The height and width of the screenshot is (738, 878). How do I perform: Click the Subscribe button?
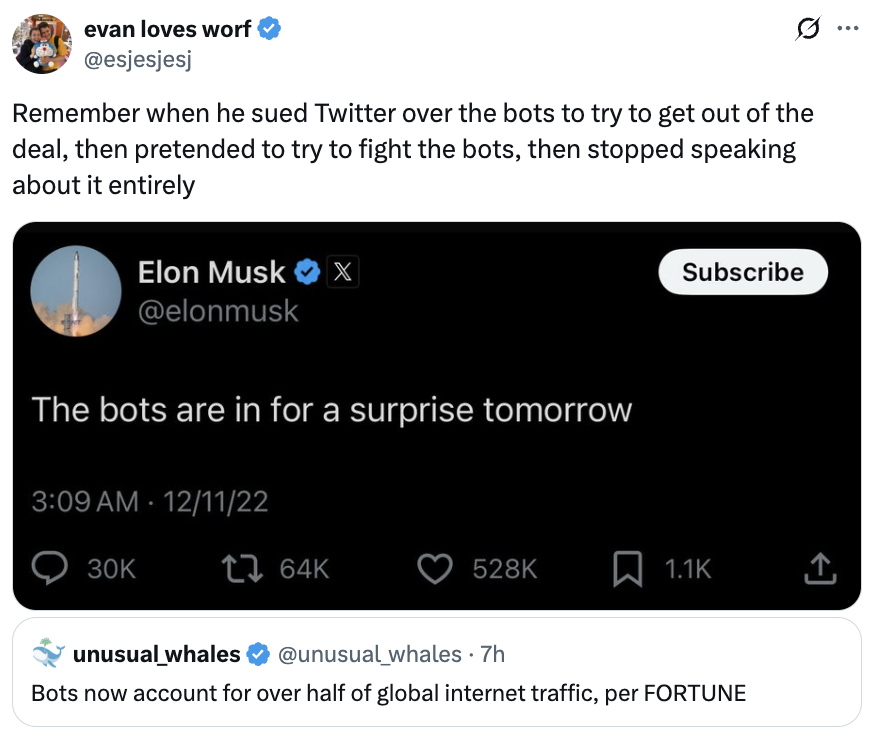(742, 272)
